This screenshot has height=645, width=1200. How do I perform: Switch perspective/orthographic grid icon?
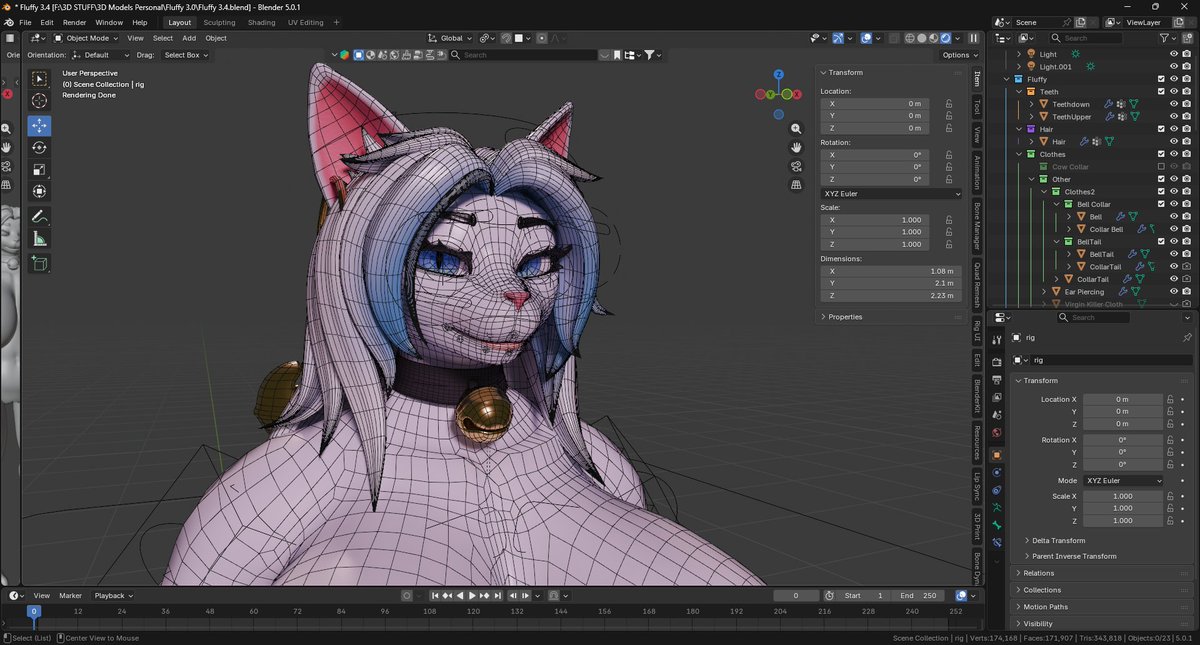pyautogui.click(x=796, y=184)
